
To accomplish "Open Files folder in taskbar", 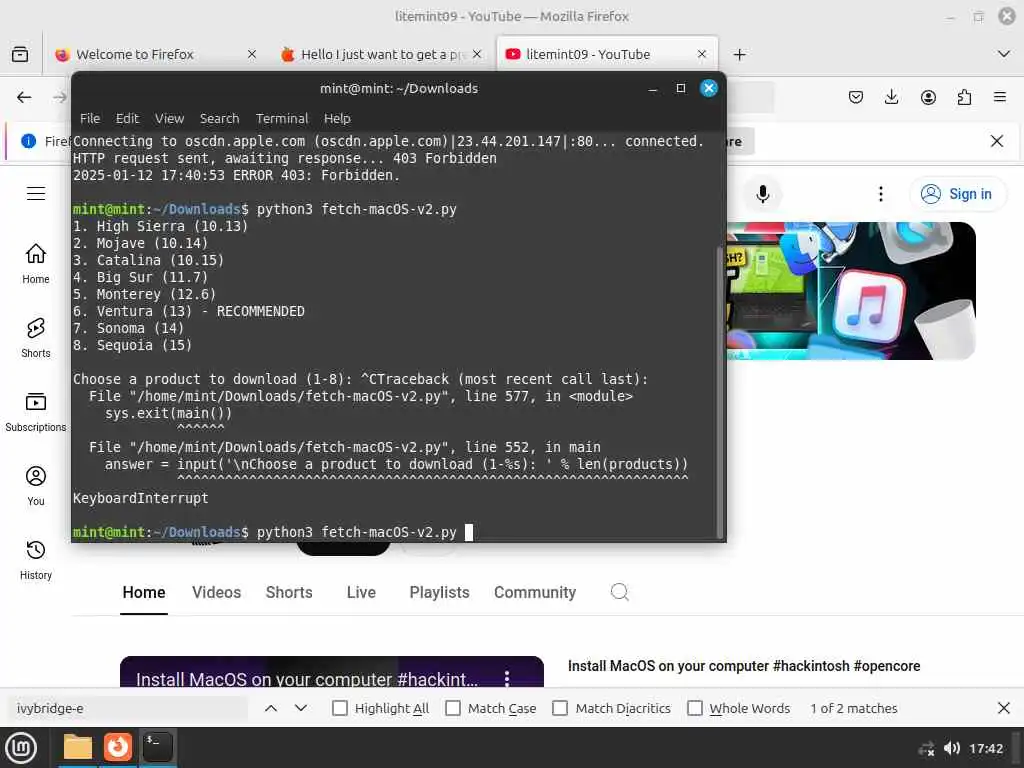I will [x=78, y=747].
